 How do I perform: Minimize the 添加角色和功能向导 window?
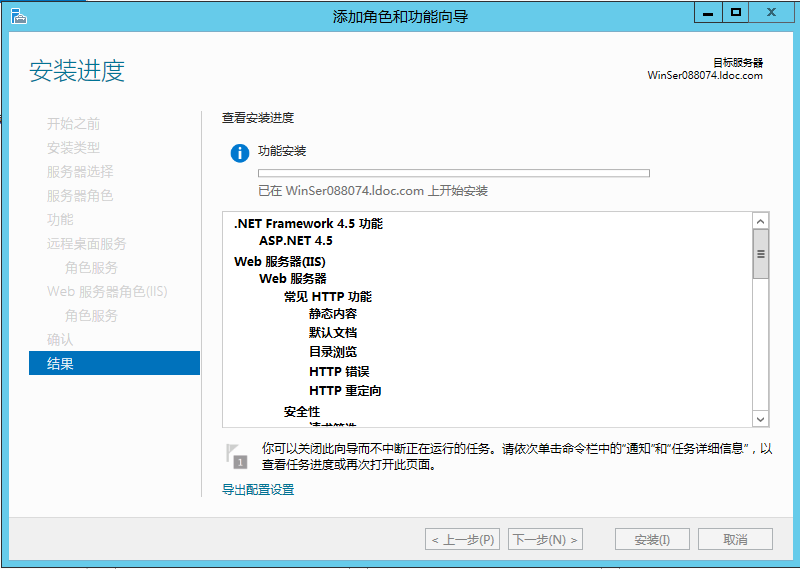708,13
